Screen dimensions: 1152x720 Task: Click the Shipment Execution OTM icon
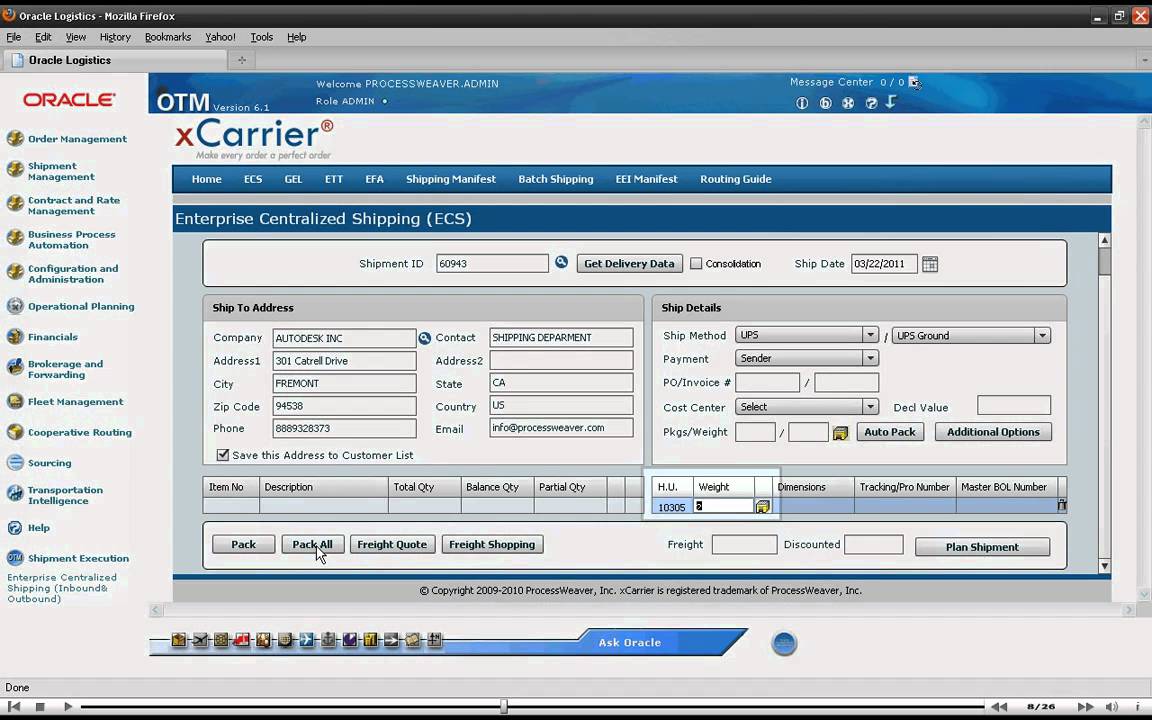pyautogui.click(x=15, y=558)
